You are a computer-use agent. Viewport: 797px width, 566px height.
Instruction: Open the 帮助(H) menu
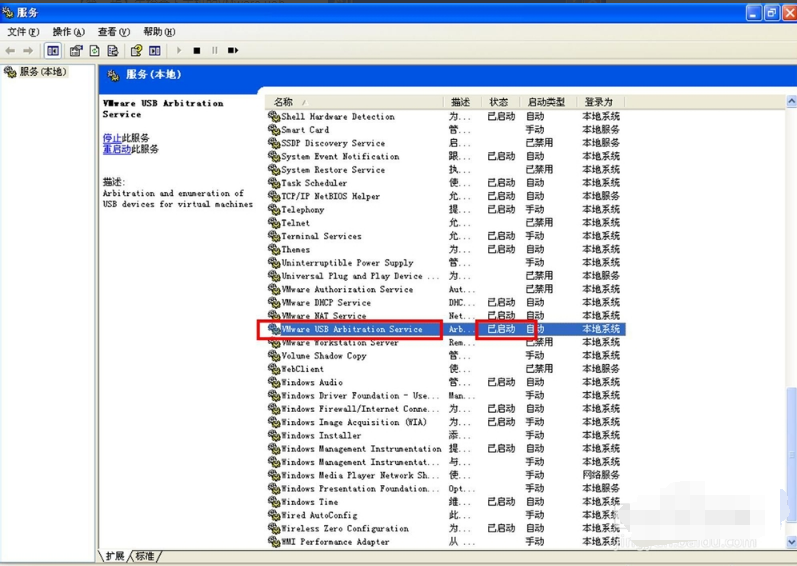[x=159, y=32]
